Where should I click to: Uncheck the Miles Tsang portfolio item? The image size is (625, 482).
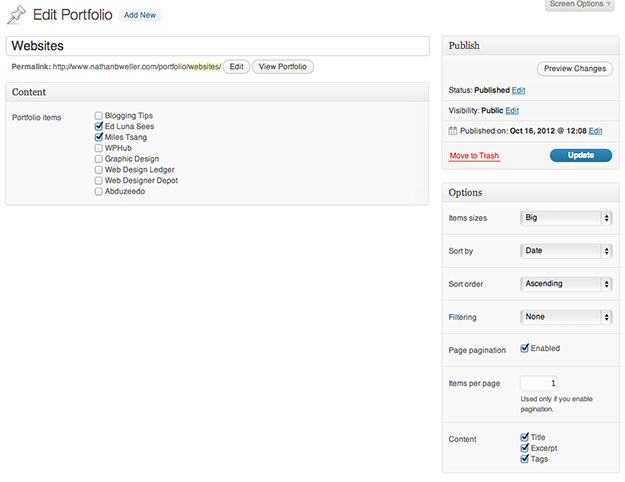[x=98, y=138]
